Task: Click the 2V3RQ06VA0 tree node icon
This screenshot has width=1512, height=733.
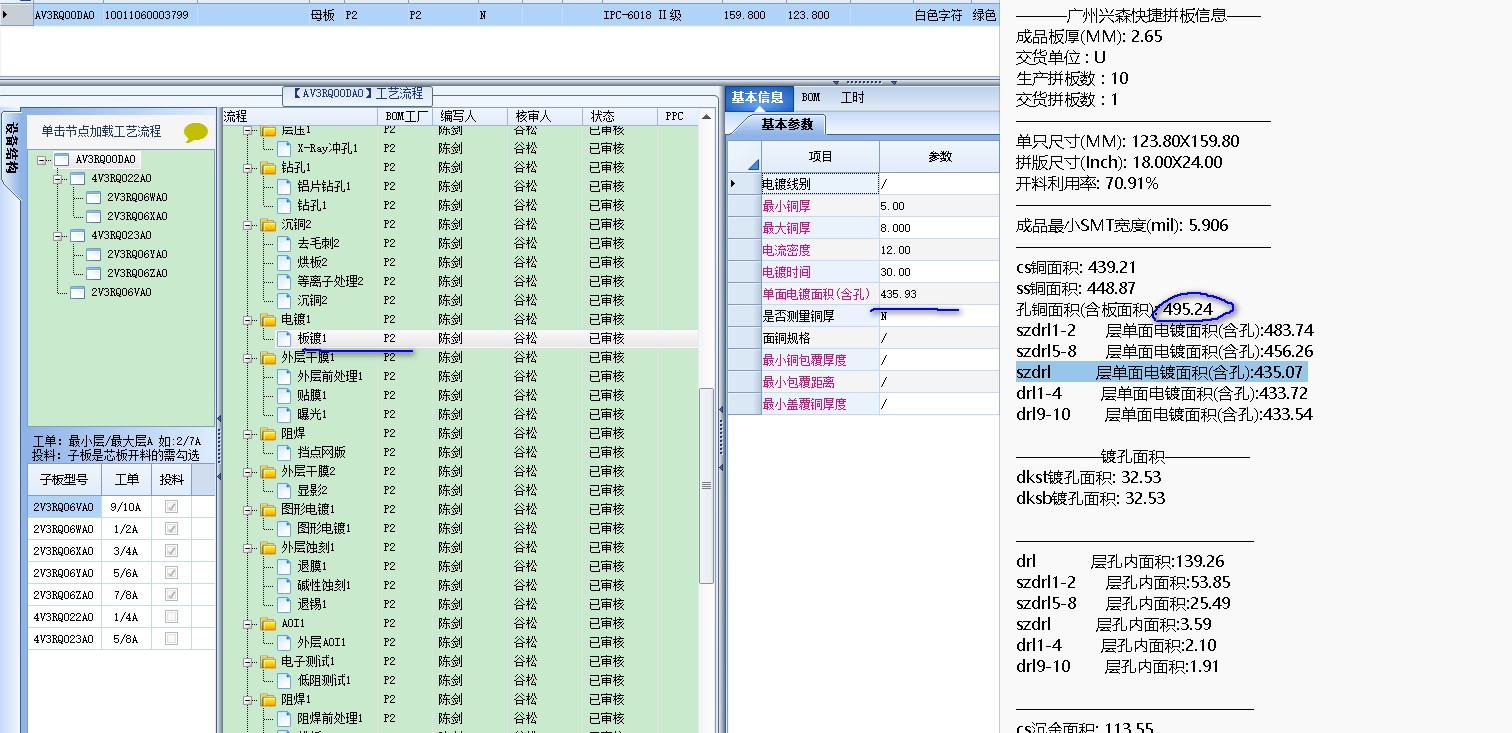Action: click(78, 293)
